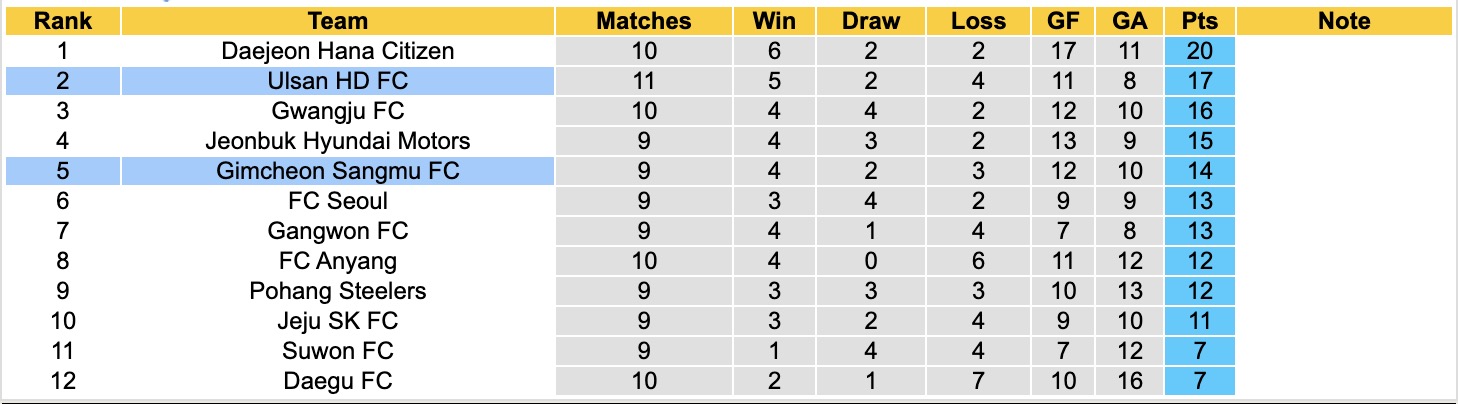Viewport: 1458px width, 404px height.
Task: Click the Note column header
Action: (1344, 21)
